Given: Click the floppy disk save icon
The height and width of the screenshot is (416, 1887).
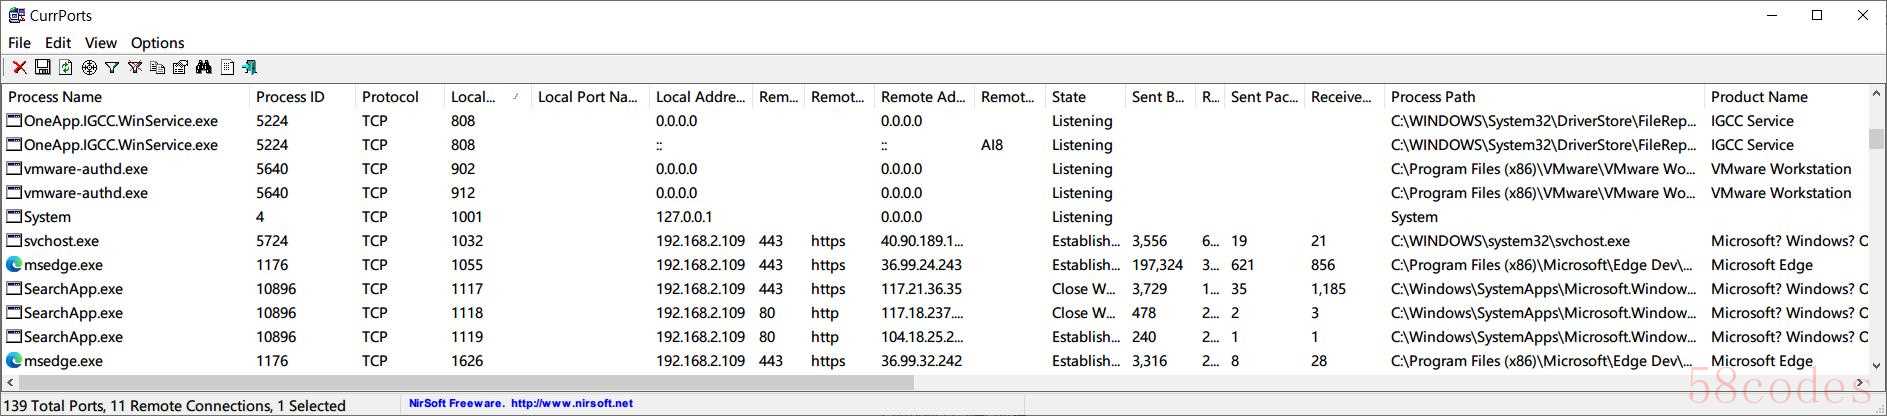Looking at the screenshot, I should (42, 67).
